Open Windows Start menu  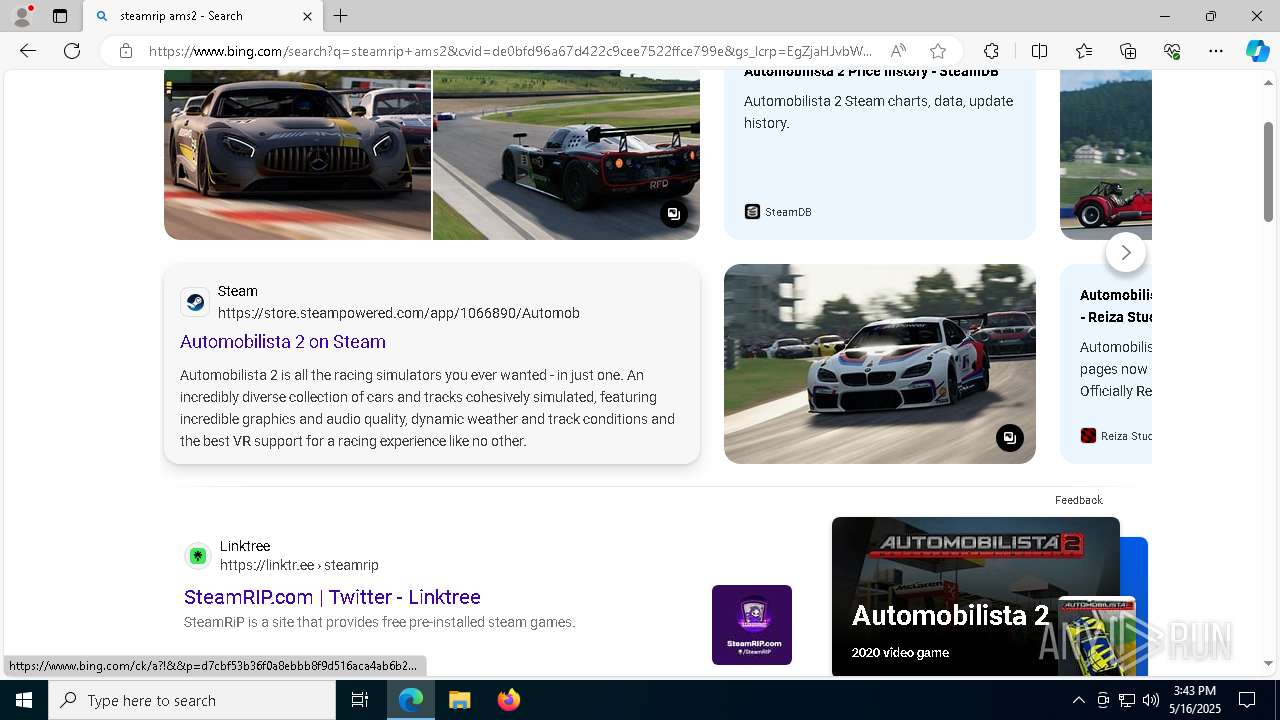24,700
